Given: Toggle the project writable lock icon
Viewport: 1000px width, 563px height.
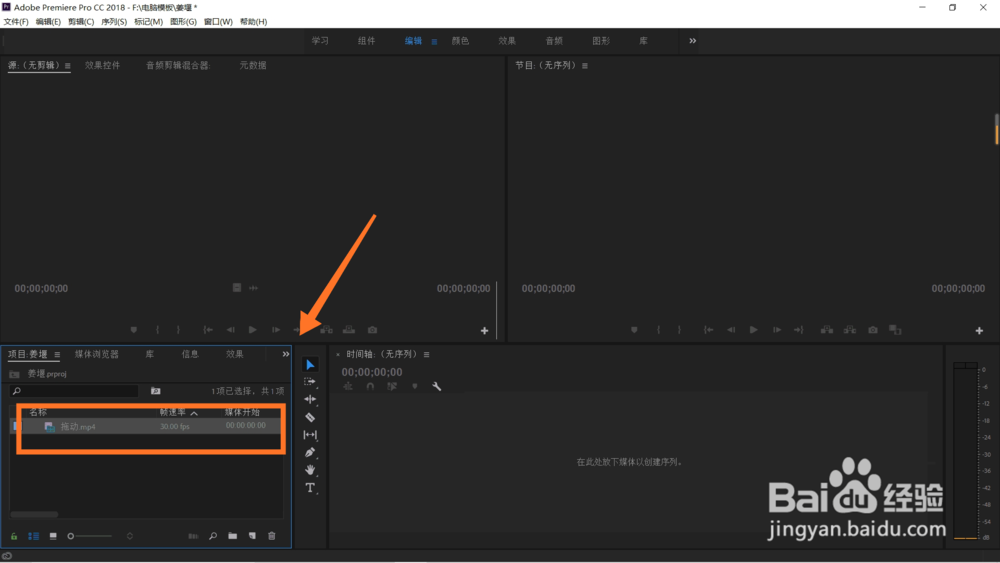Looking at the screenshot, I should [x=13, y=536].
